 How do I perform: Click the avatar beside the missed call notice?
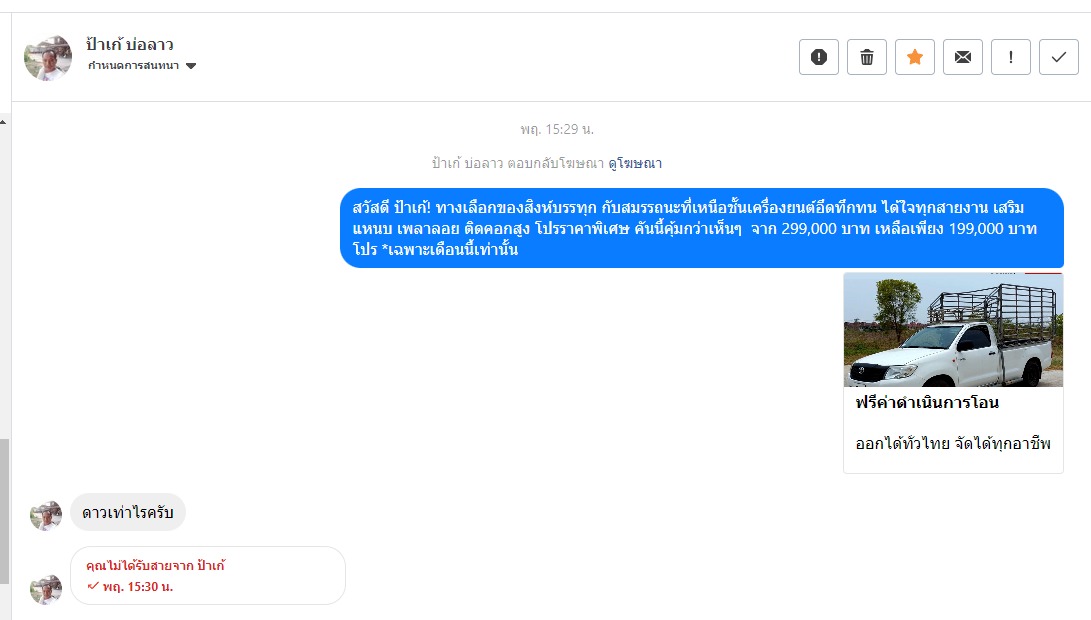46,589
